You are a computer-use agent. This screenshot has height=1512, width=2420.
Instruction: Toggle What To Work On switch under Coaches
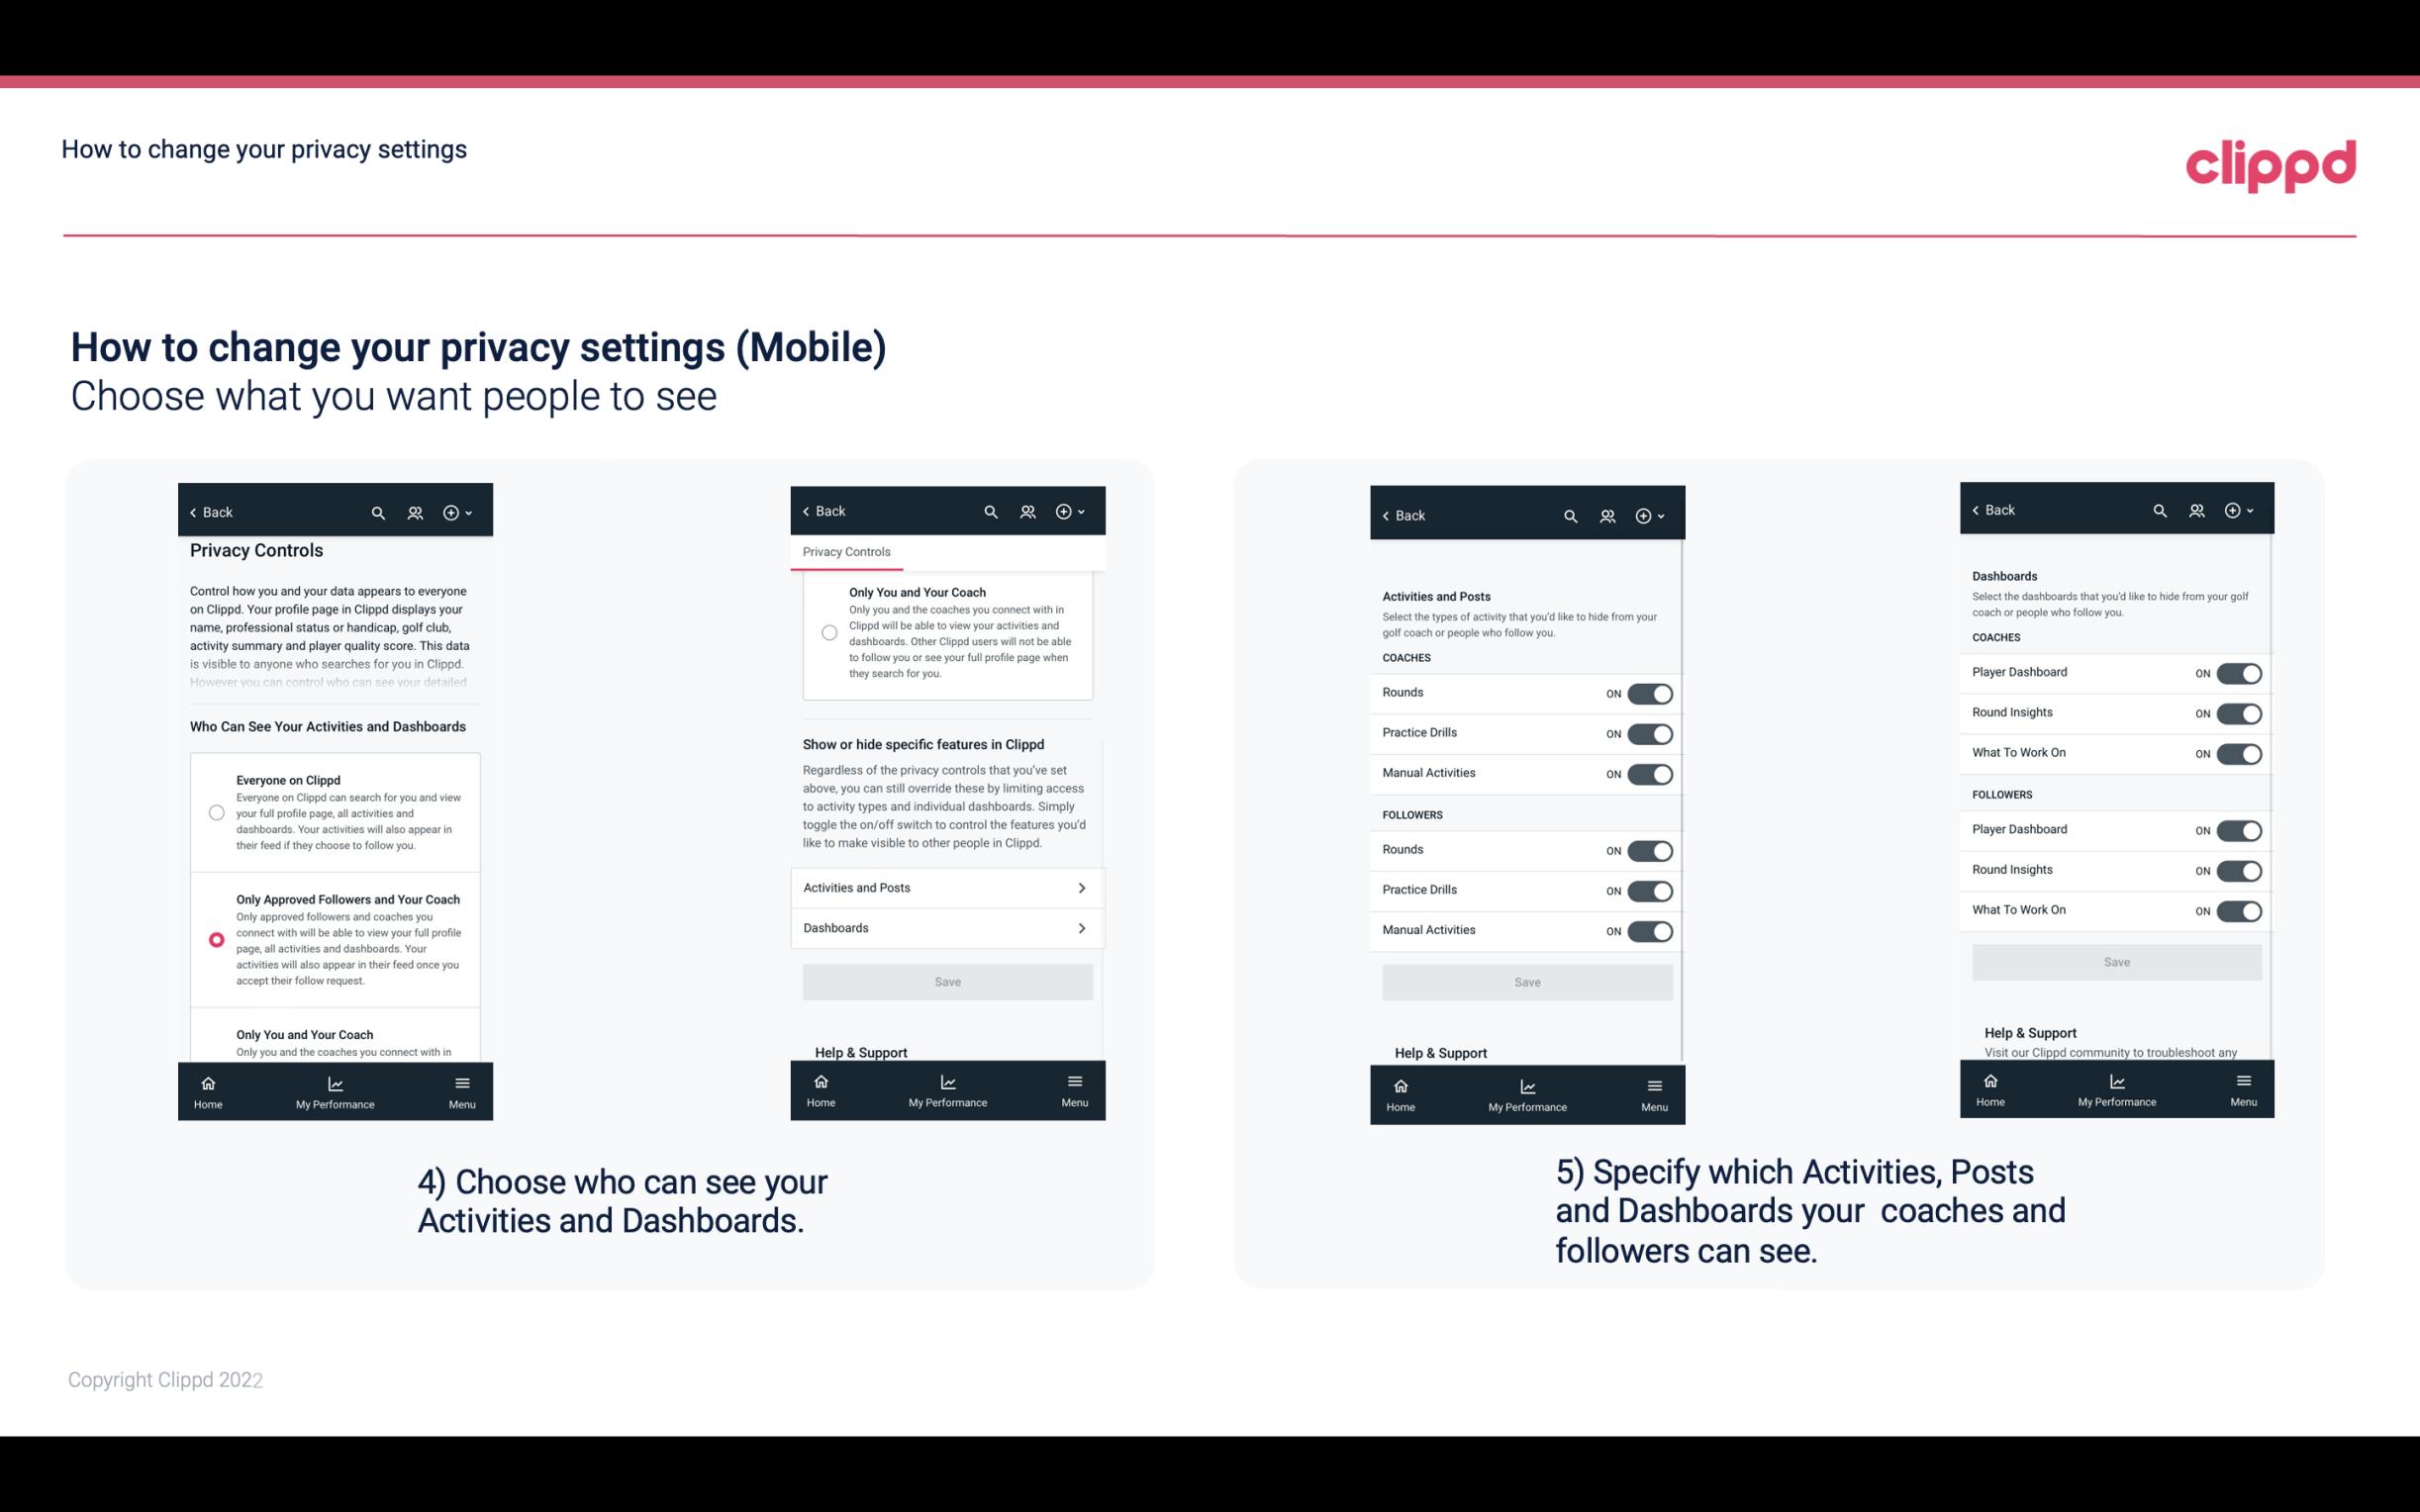[2239, 752]
